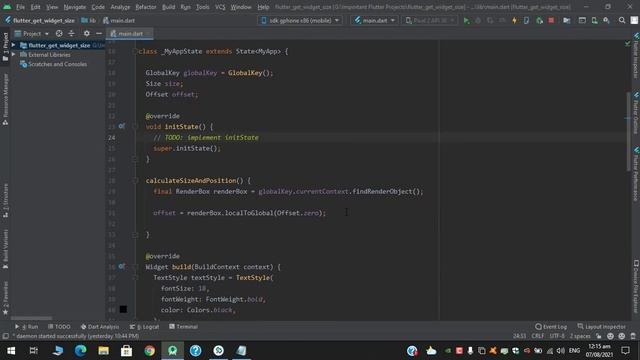Open the Project view mode dropdown
Viewport: 640px width, 360px height.
[32, 33]
